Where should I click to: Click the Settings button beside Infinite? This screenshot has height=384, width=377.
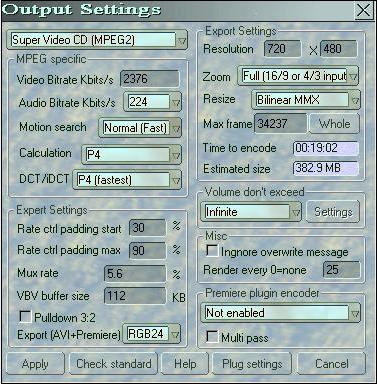pyautogui.click(x=333, y=212)
